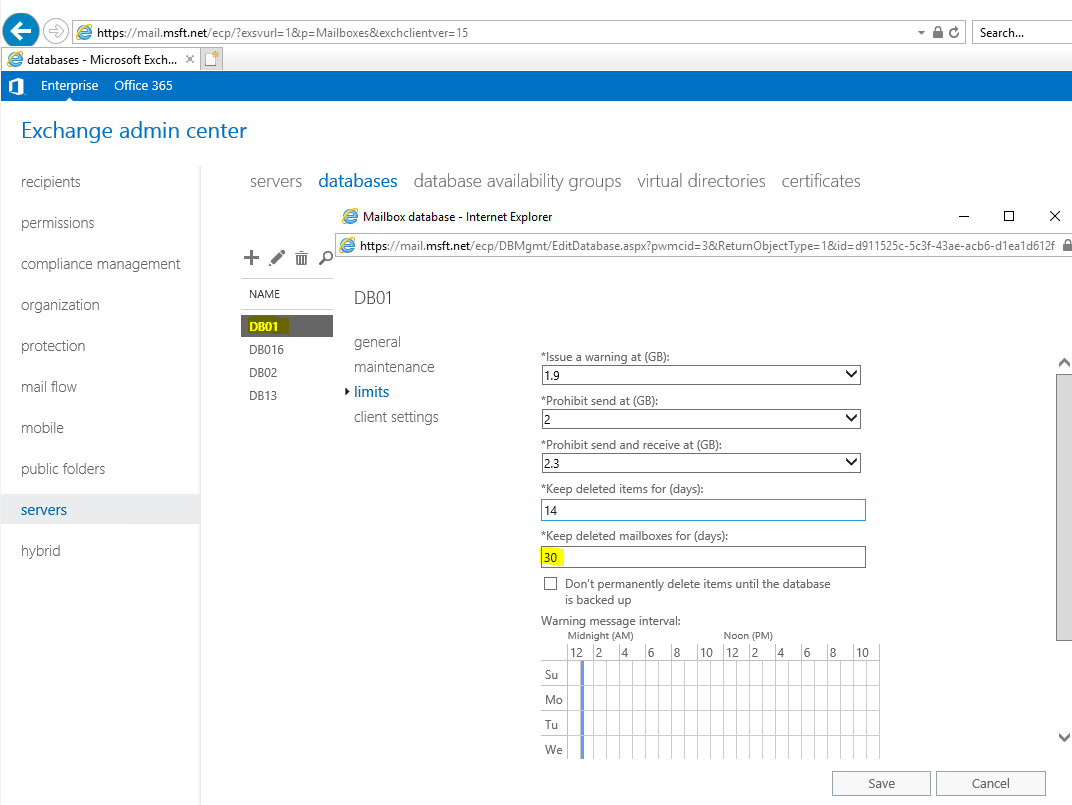Open the certificates tab
The width and height of the screenshot is (1072, 805).
821,181
